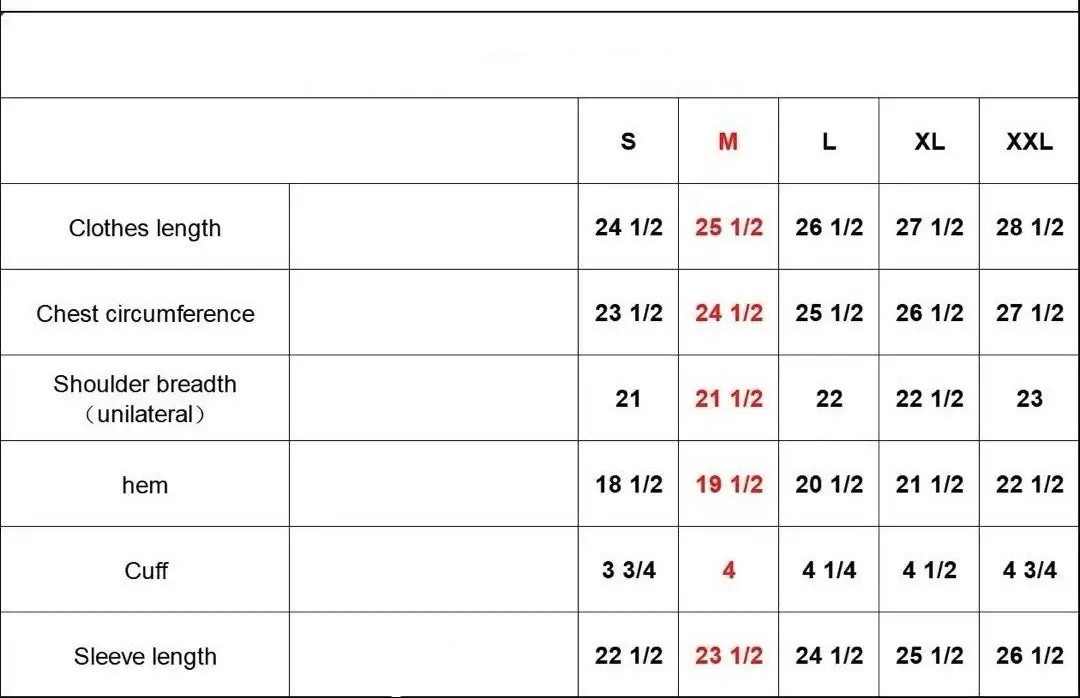Click the Shoulder breadth value 23 for XXL
This screenshot has height=698, width=1080.
point(1029,399)
